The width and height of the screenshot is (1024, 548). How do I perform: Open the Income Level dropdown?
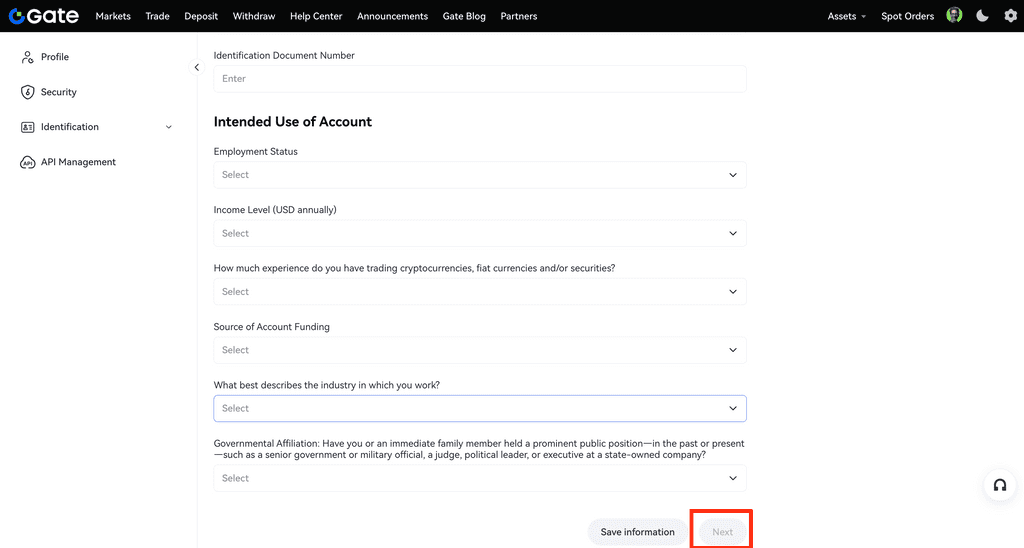tap(479, 233)
